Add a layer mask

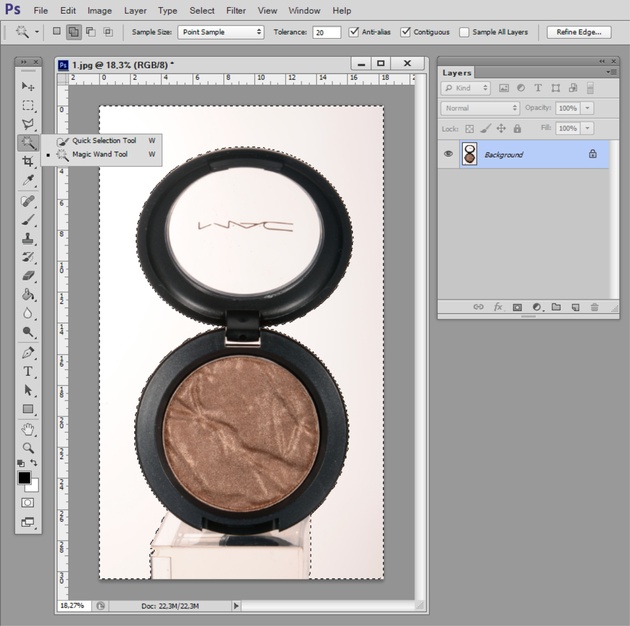[x=517, y=307]
